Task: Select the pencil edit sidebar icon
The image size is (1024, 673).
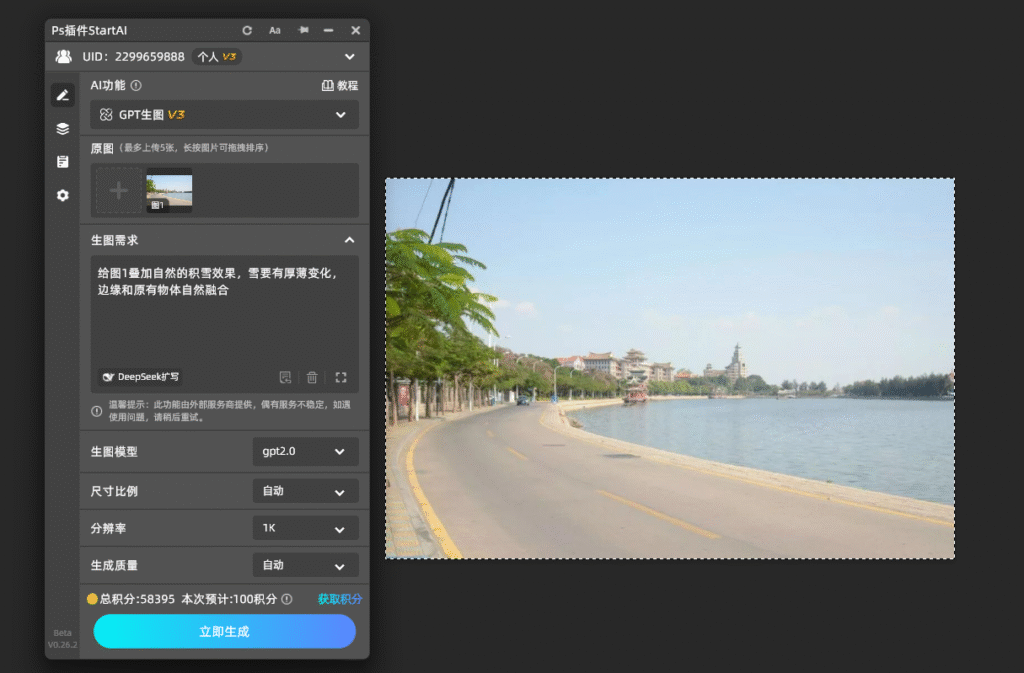Action: pyautogui.click(x=63, y=95)
